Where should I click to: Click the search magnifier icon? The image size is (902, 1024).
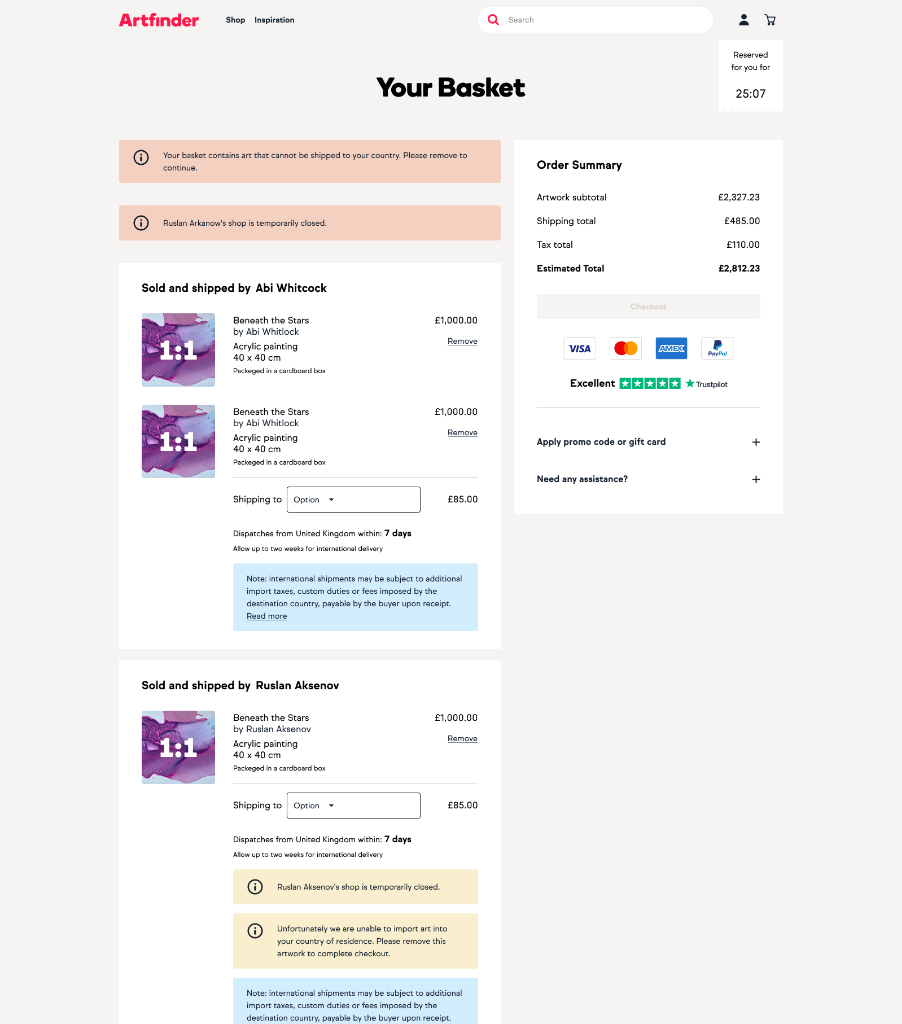[x=493, y=20]
